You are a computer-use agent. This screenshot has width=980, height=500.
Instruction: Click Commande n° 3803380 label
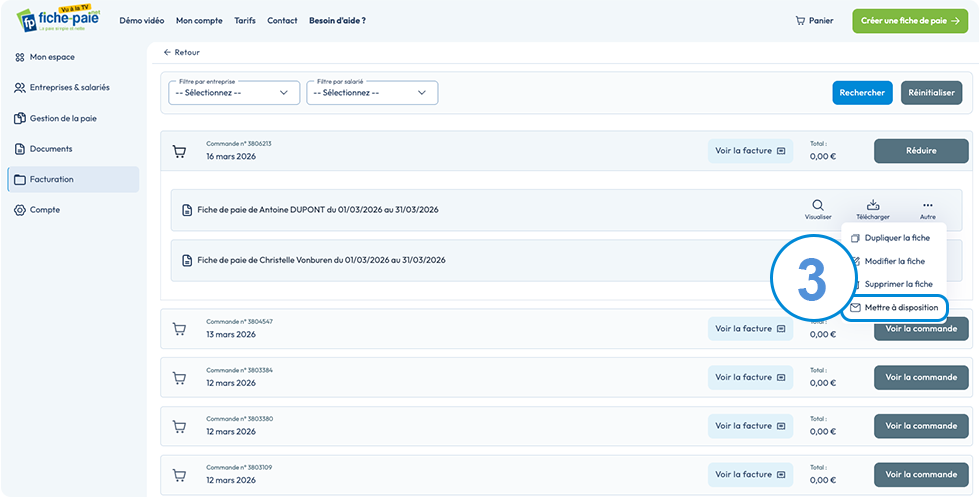pyautogui.click(x=239, y=419)
